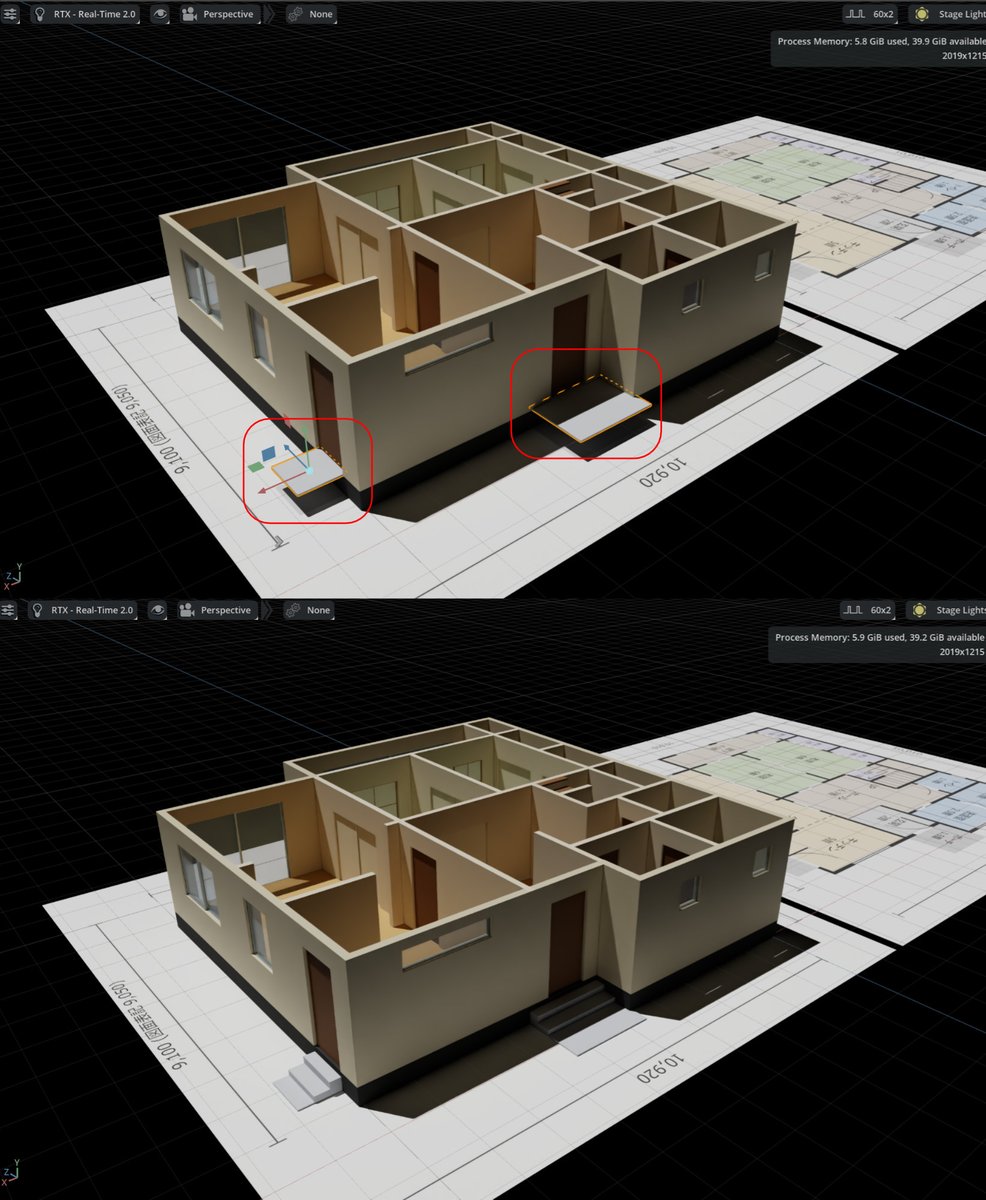Grab the red X-axis arrow of the move gizmo

pyautogui.click(x=264, y=489)
